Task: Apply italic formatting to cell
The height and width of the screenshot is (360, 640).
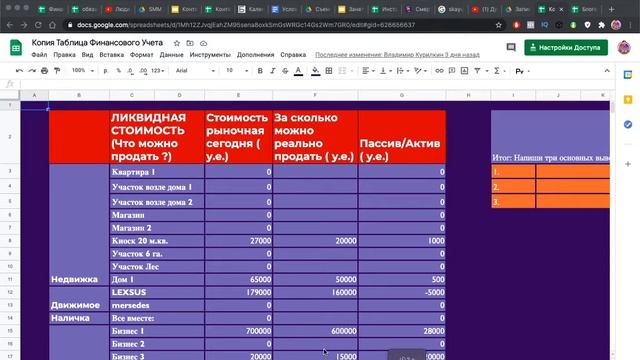Action: point(273,71)
